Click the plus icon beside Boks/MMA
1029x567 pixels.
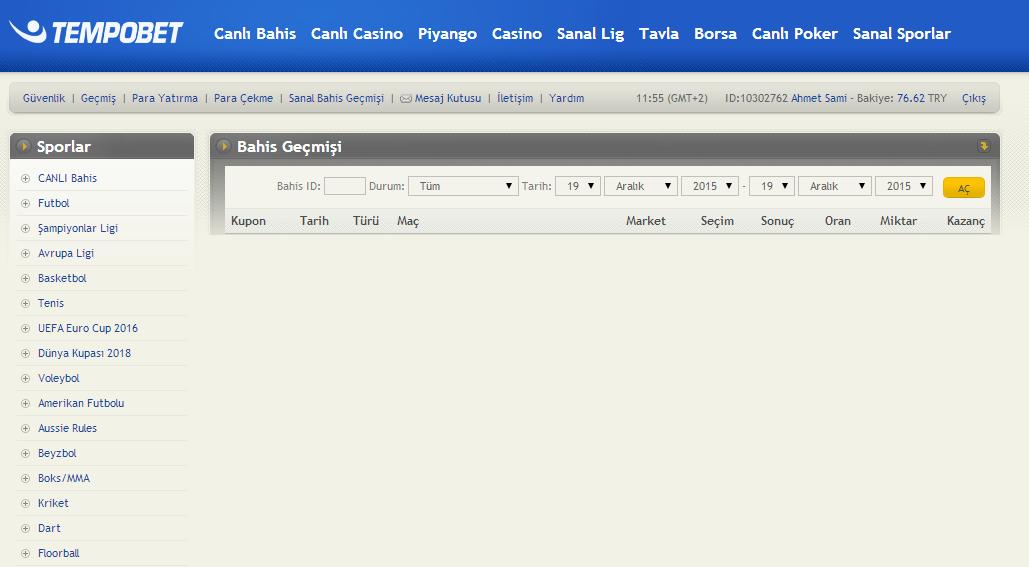click(25, 479)
